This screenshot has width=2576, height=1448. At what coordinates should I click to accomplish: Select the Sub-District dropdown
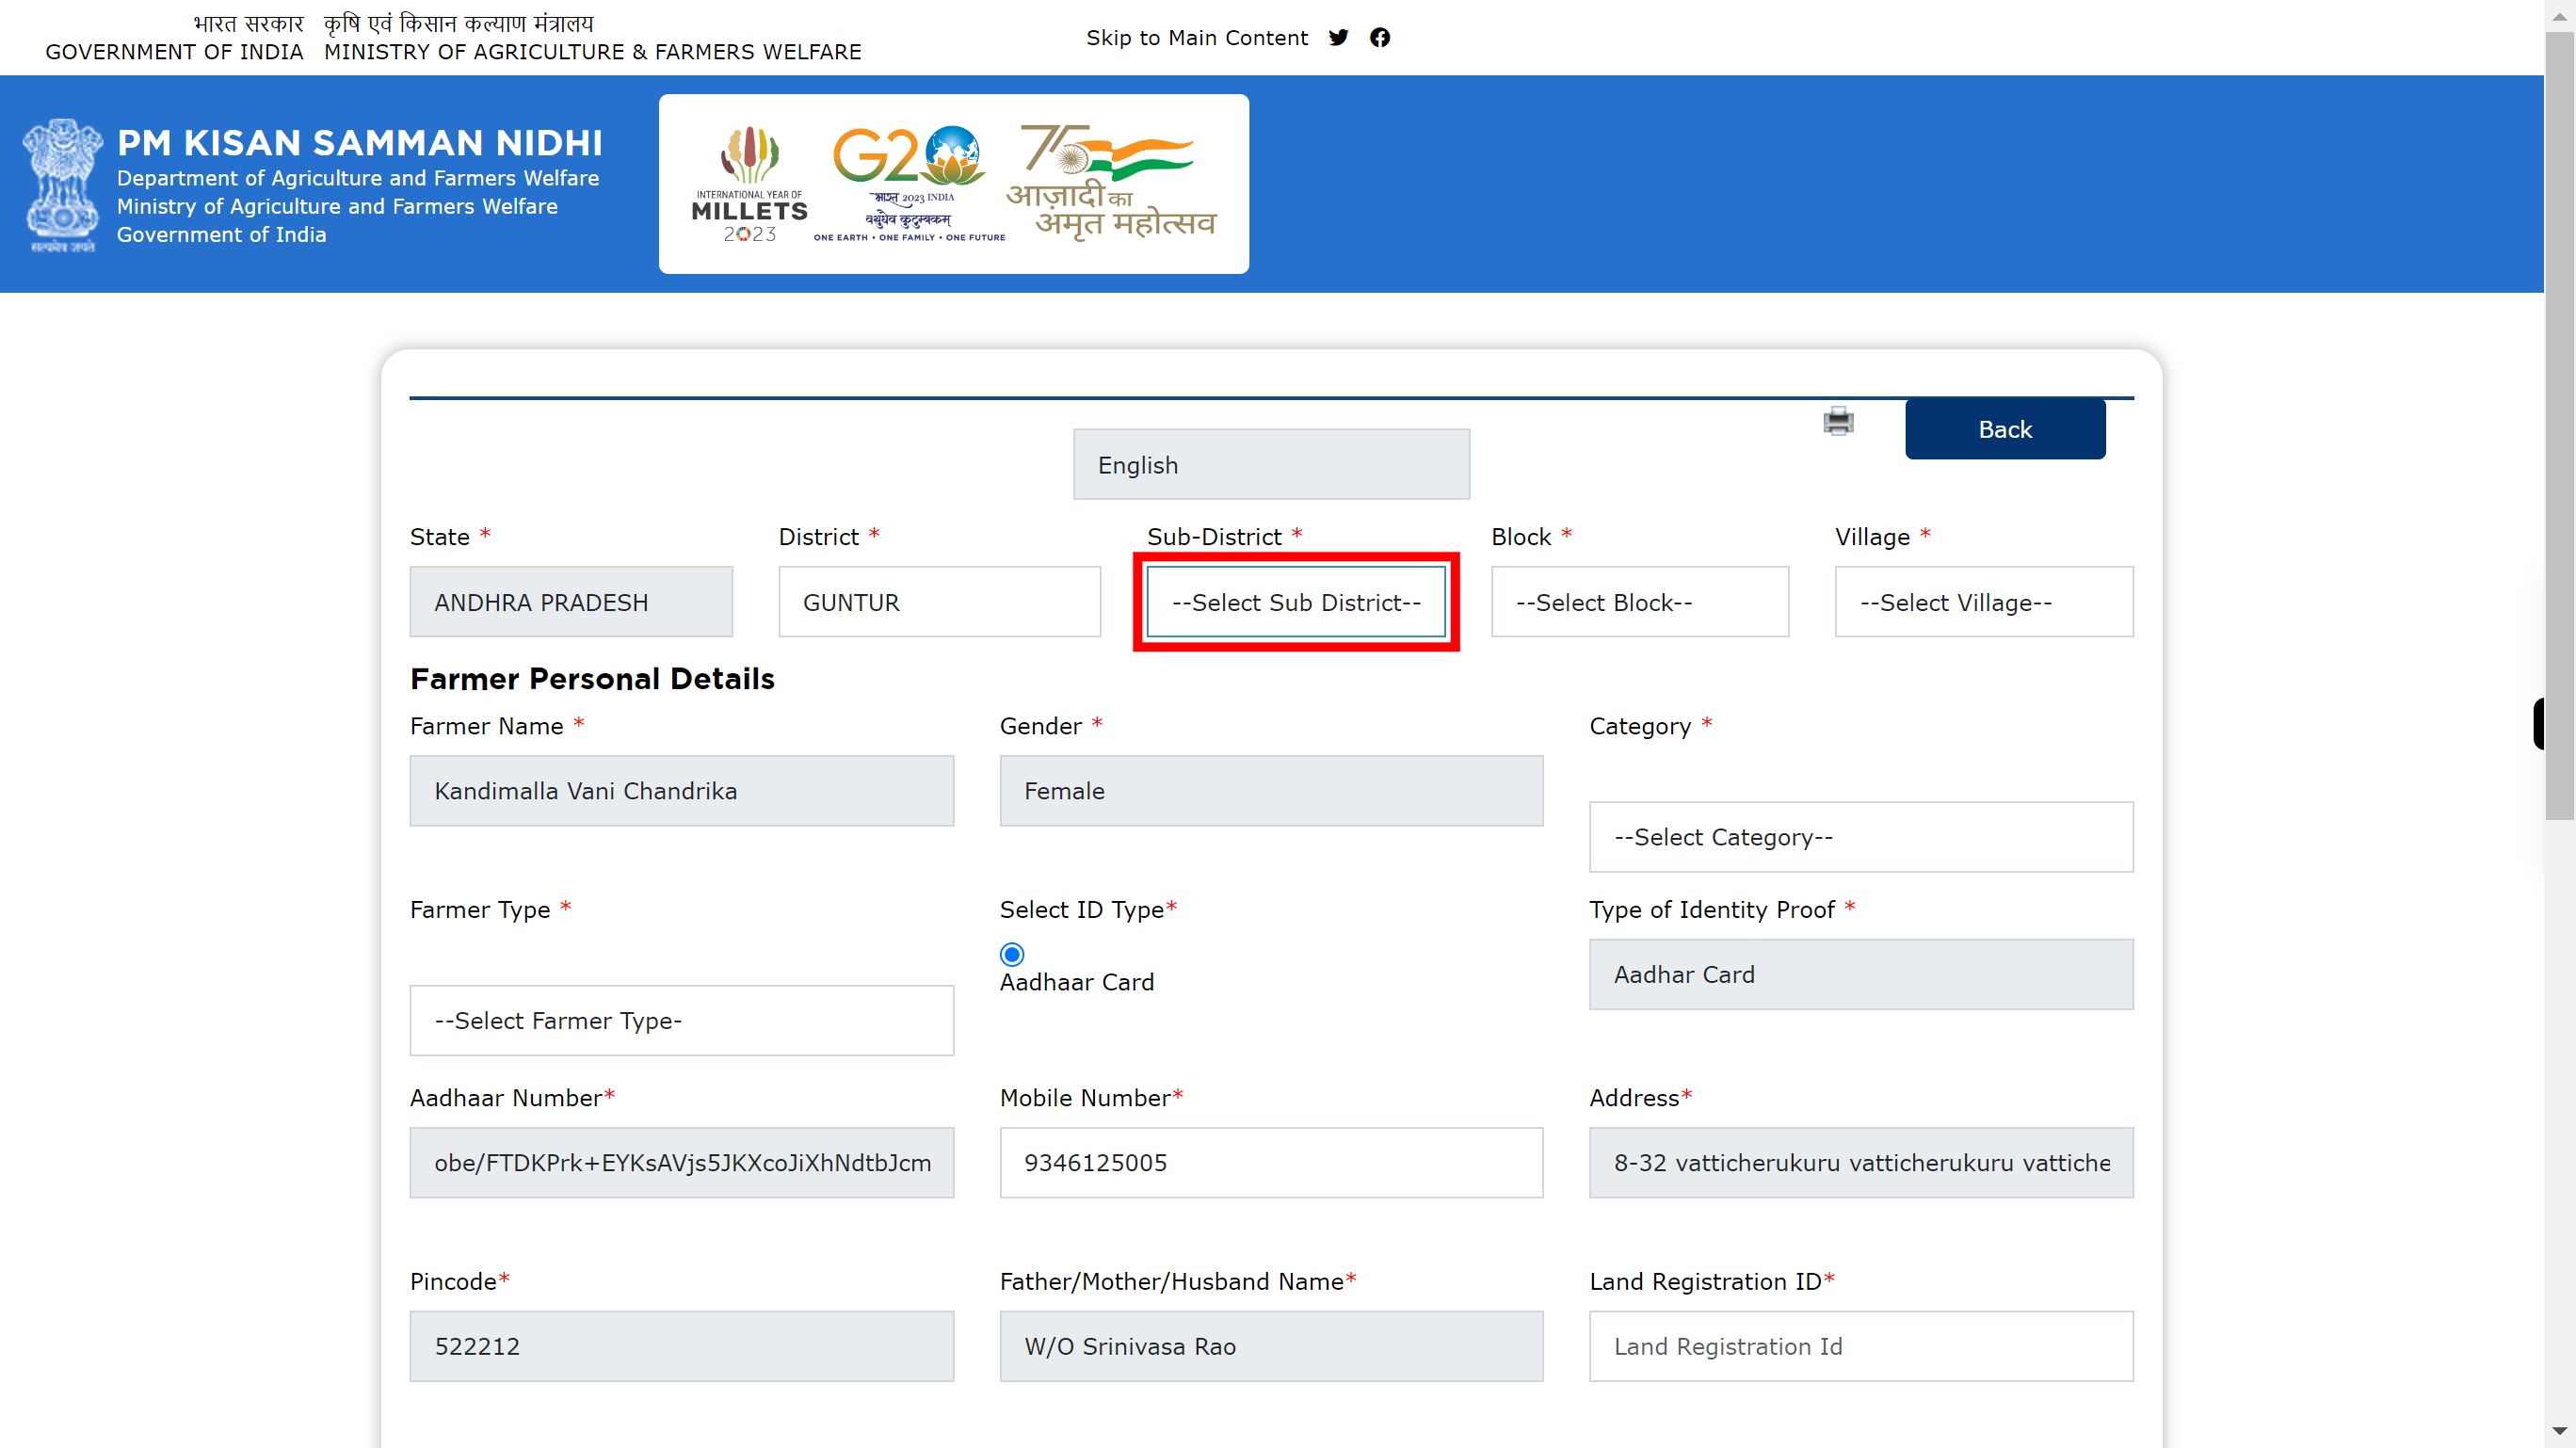coord(1296,602)
